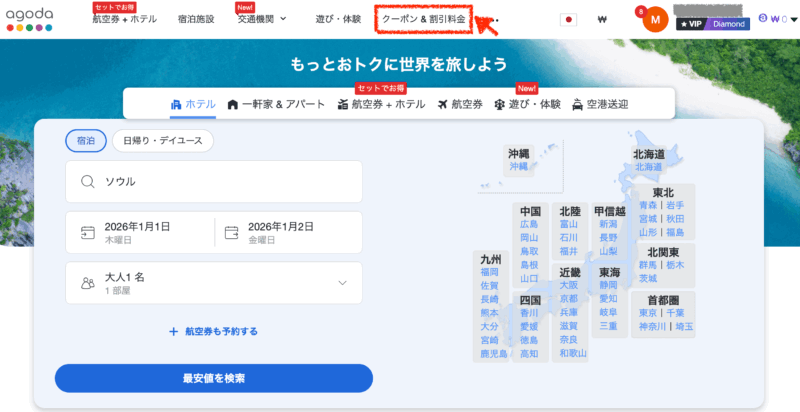
Task: Open 航空券 + ホテル in top navigation
Action: tap(124, 19)
